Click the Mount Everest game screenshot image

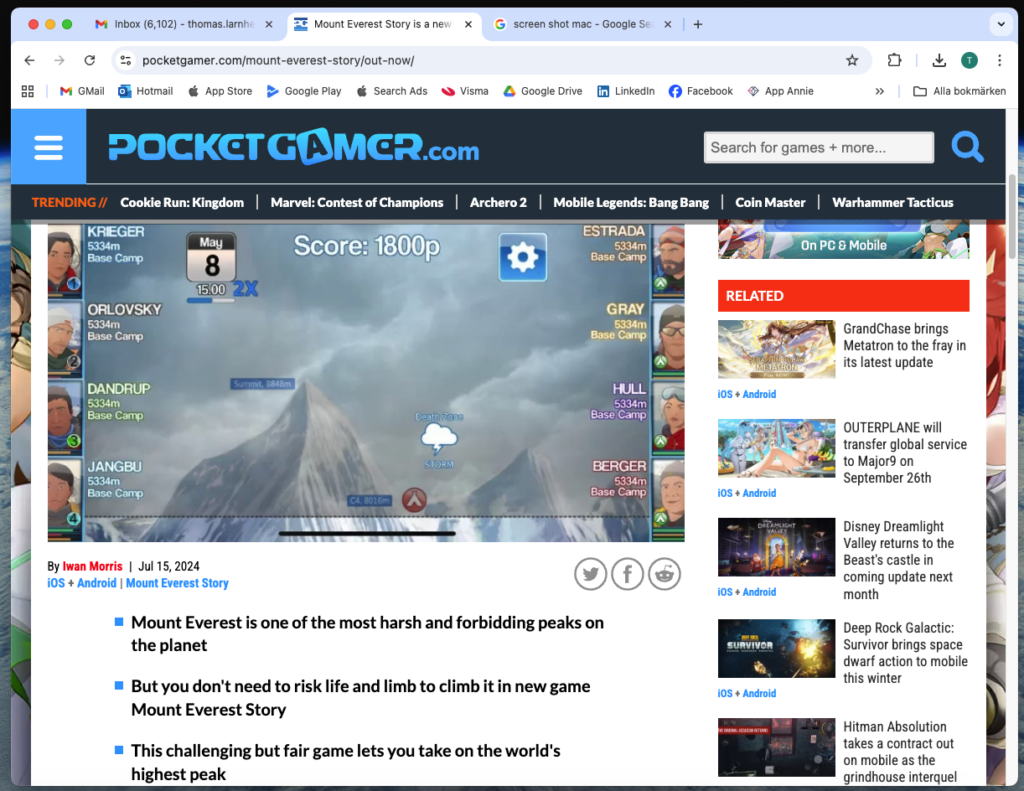coord(366,382)
